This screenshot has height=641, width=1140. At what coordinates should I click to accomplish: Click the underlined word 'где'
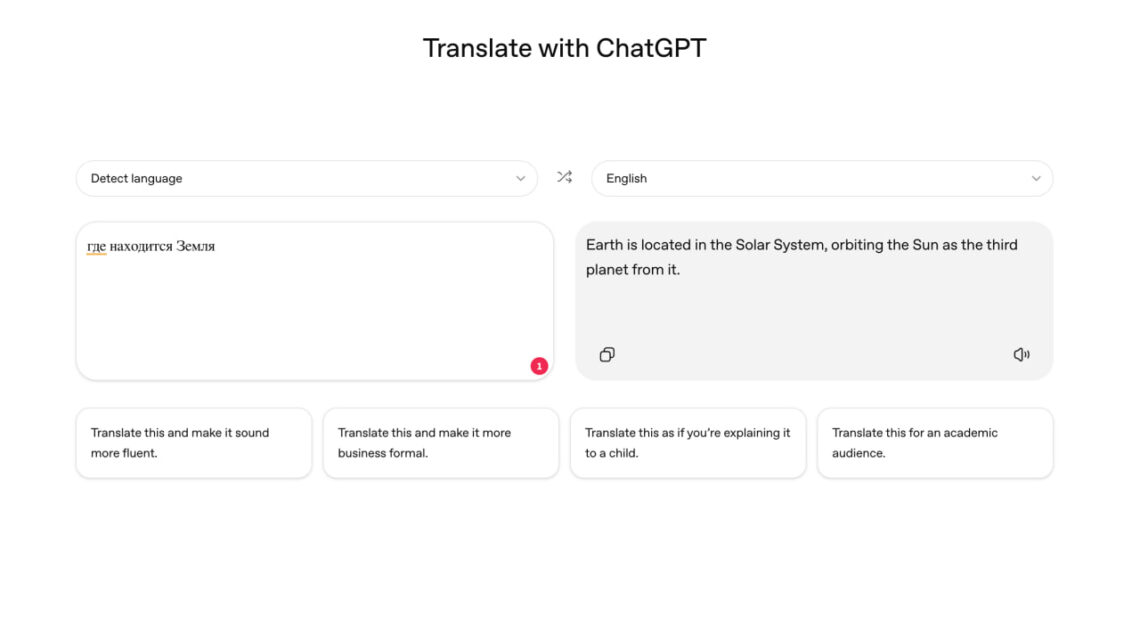tap(96, 246)
